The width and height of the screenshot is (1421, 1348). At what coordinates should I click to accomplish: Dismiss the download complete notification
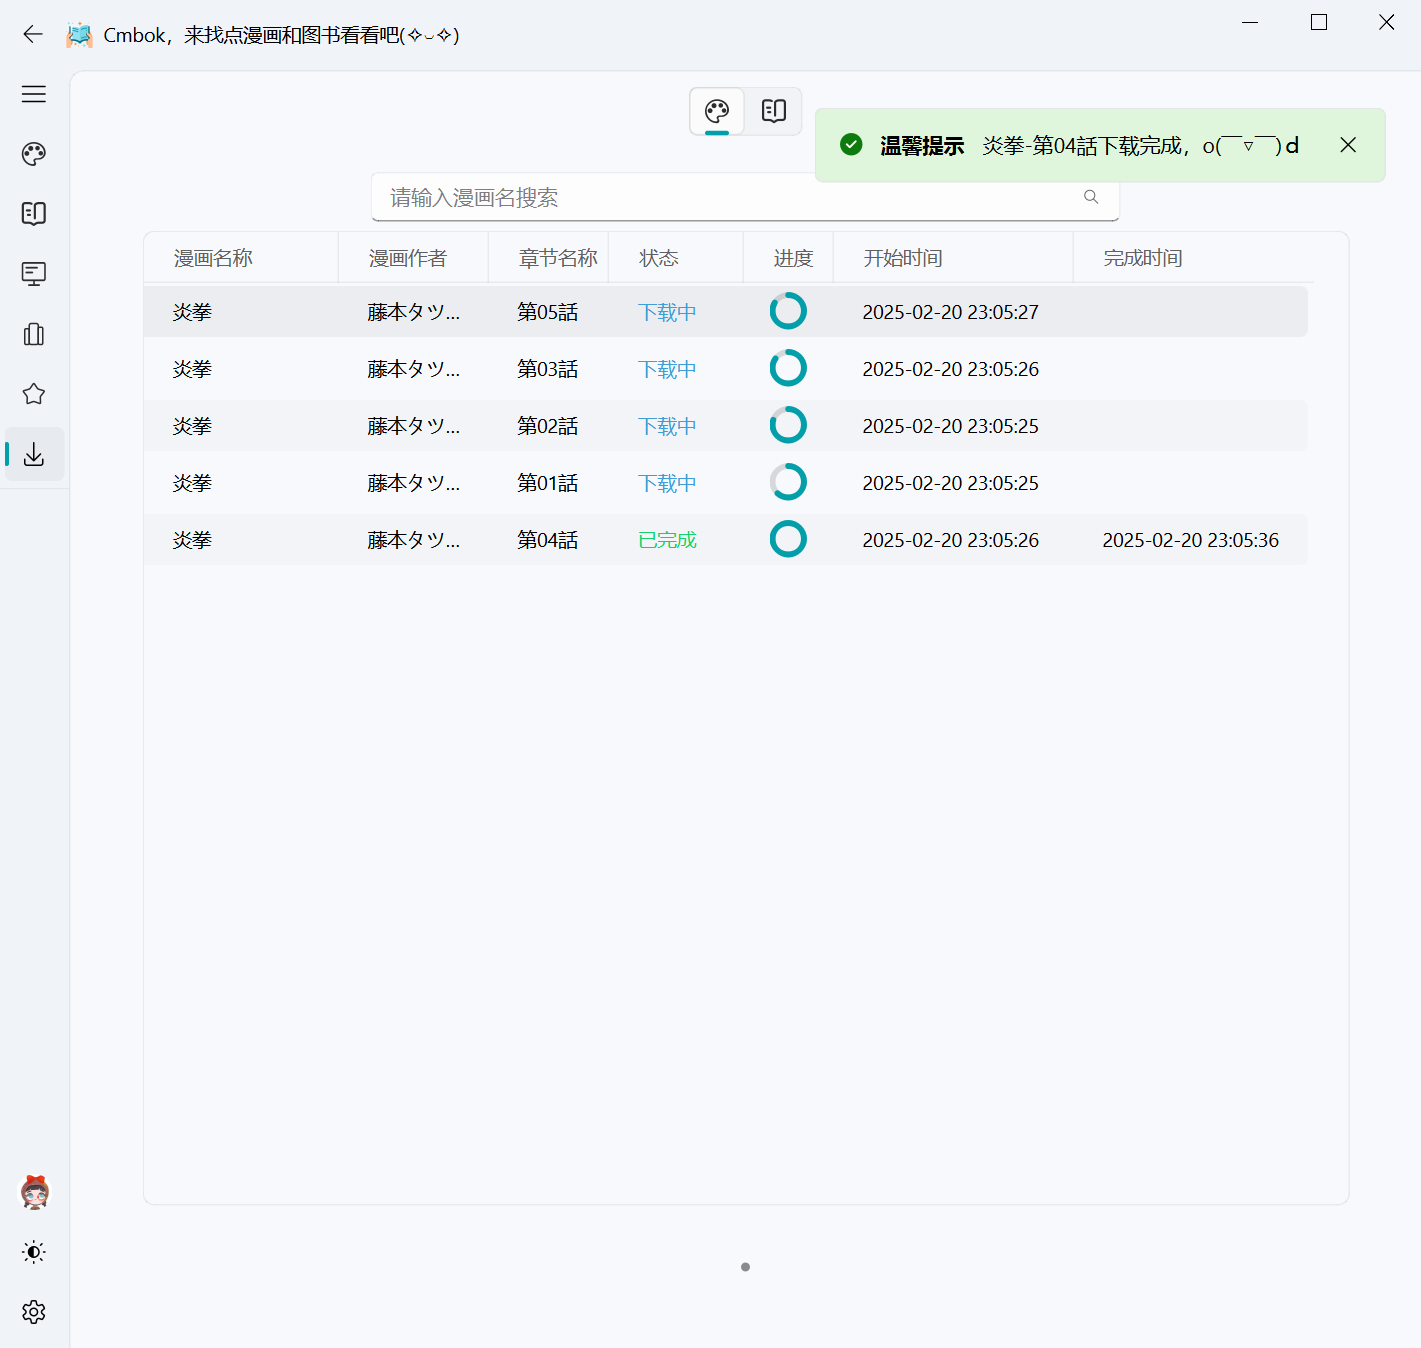(1348, 145)
